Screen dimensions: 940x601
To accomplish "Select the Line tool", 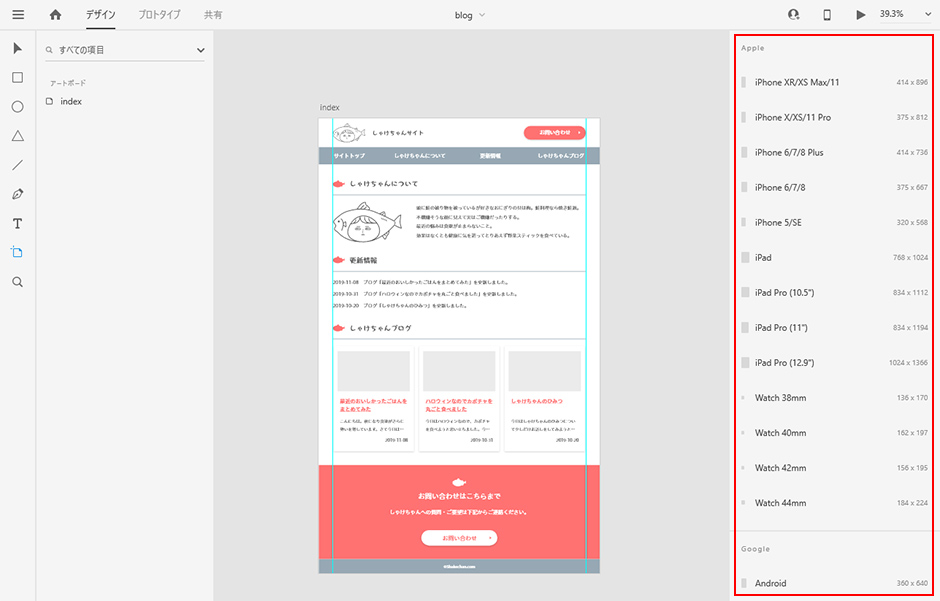I will [x=17, y=165].
